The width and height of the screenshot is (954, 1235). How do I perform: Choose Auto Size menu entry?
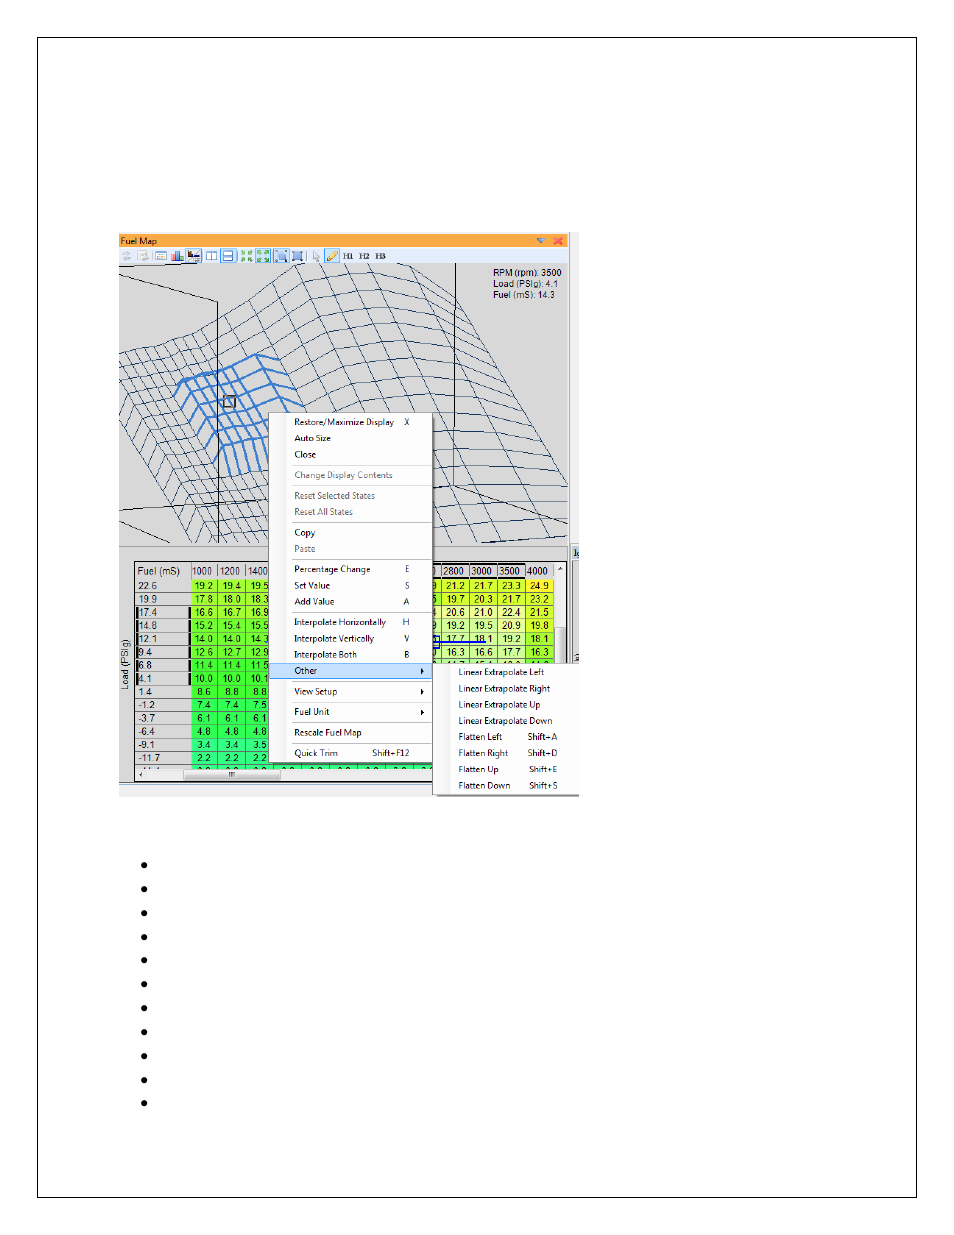coord(351,438)
